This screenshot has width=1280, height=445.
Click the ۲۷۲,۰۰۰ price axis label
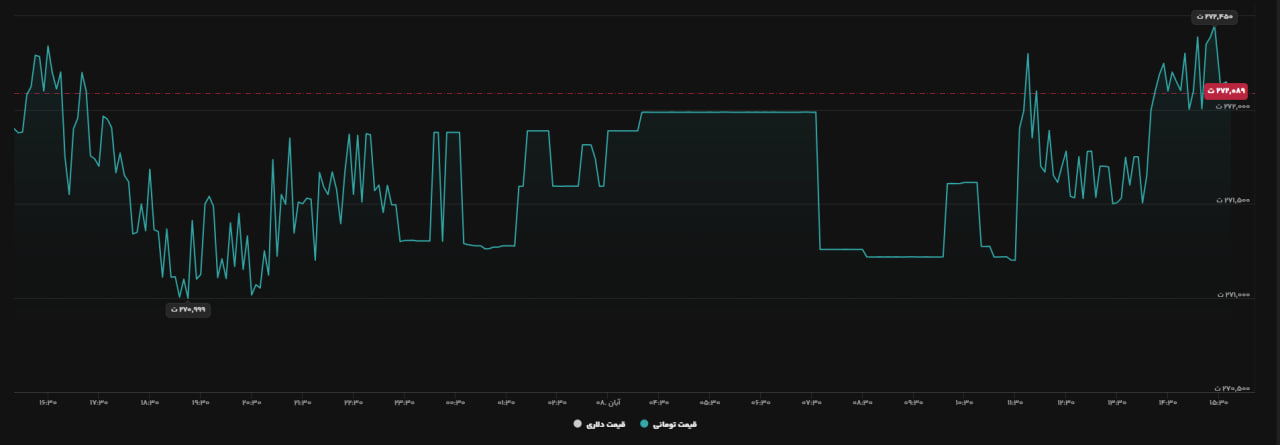click(x=1233, y=106)
